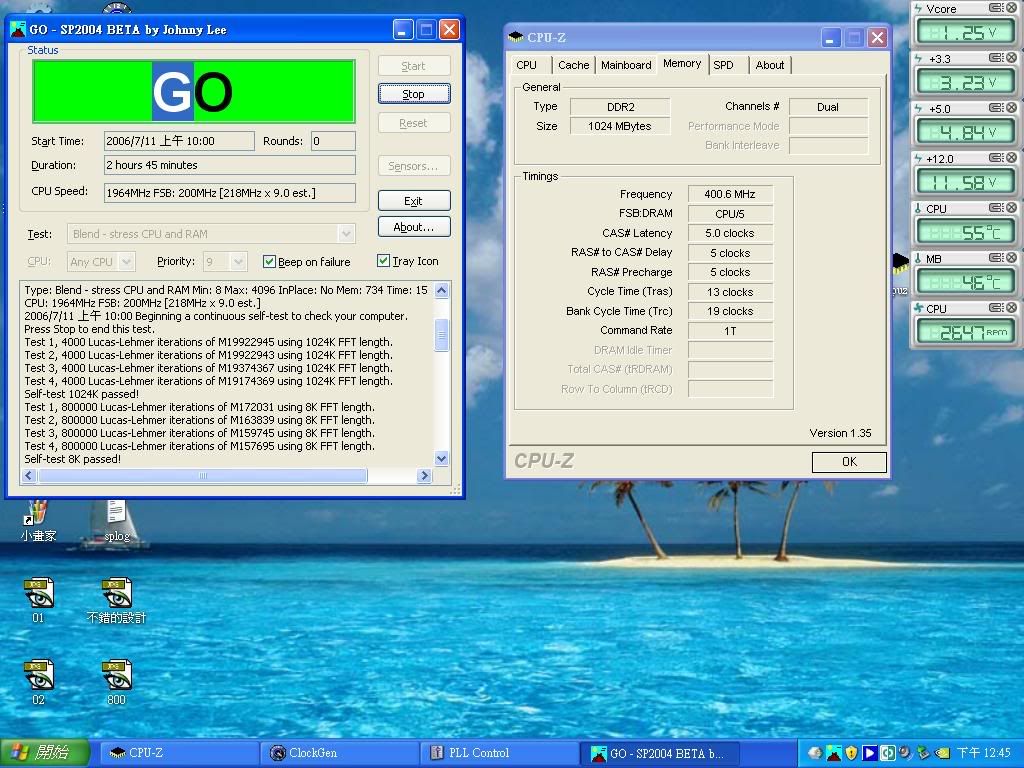This screenshot has height=768, width=1024.
Task: Select the desktop image file named 800
Action: [116, 683]
